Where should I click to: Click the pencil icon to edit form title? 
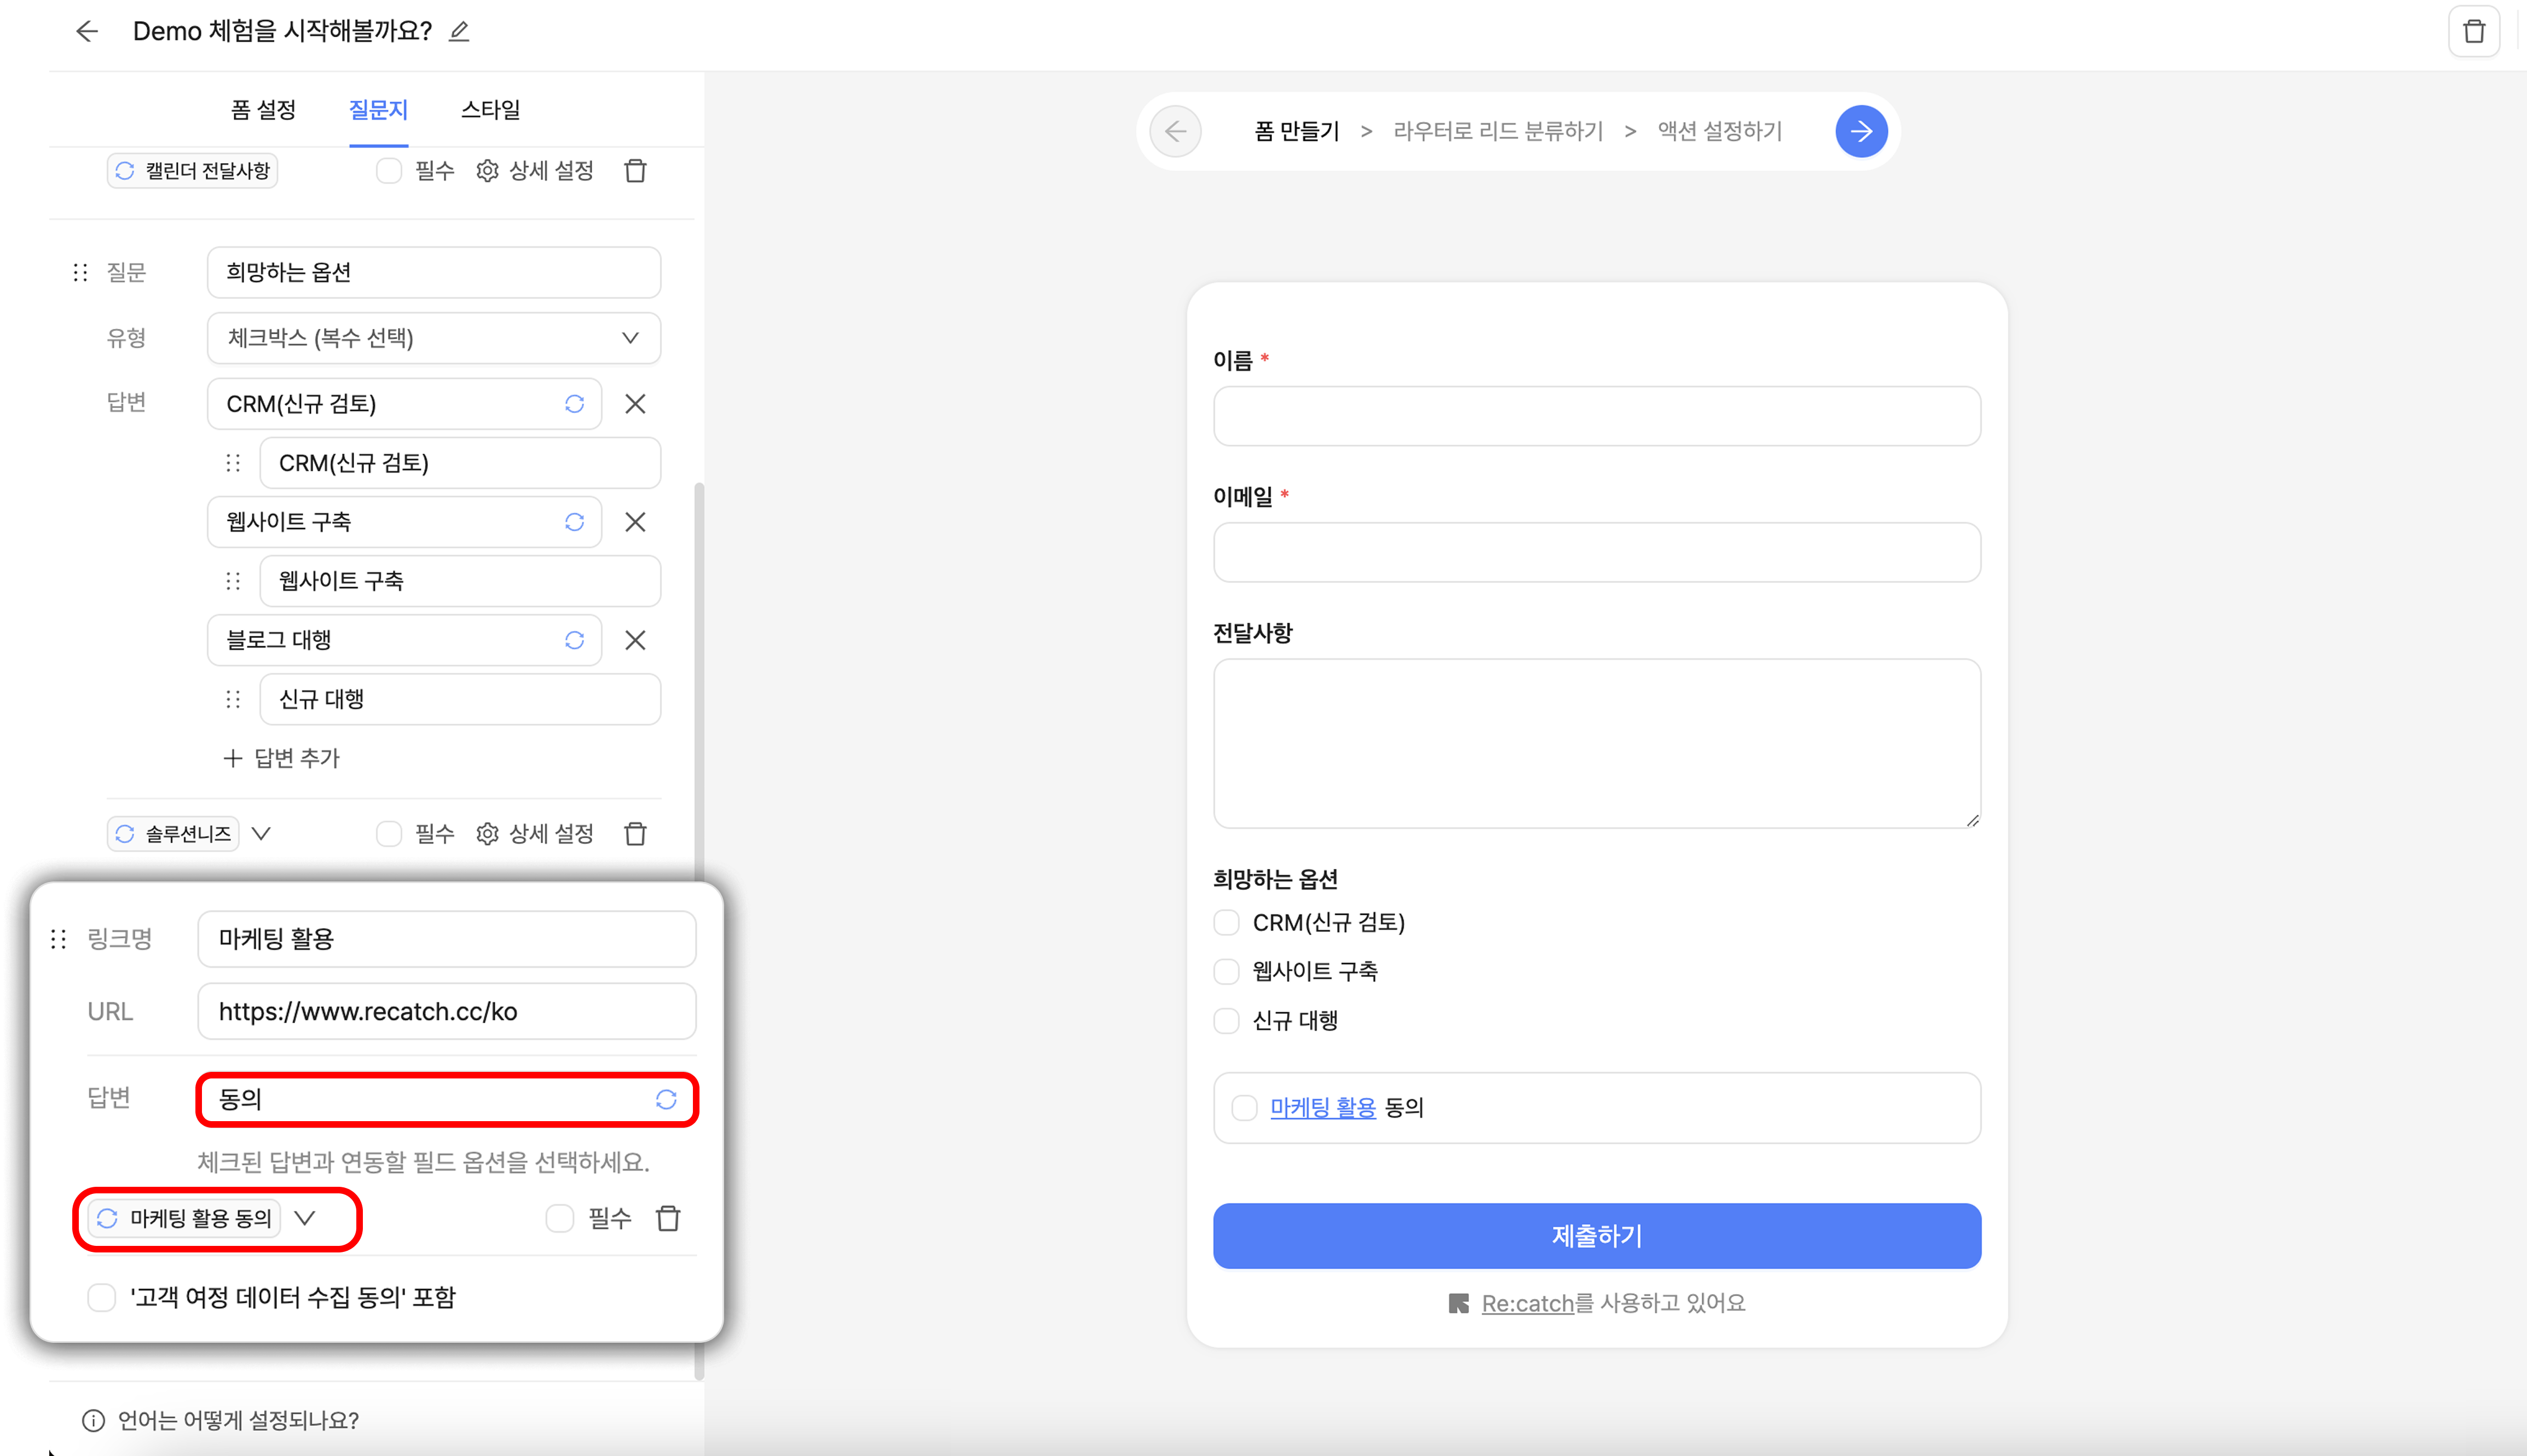click(459, 32)
